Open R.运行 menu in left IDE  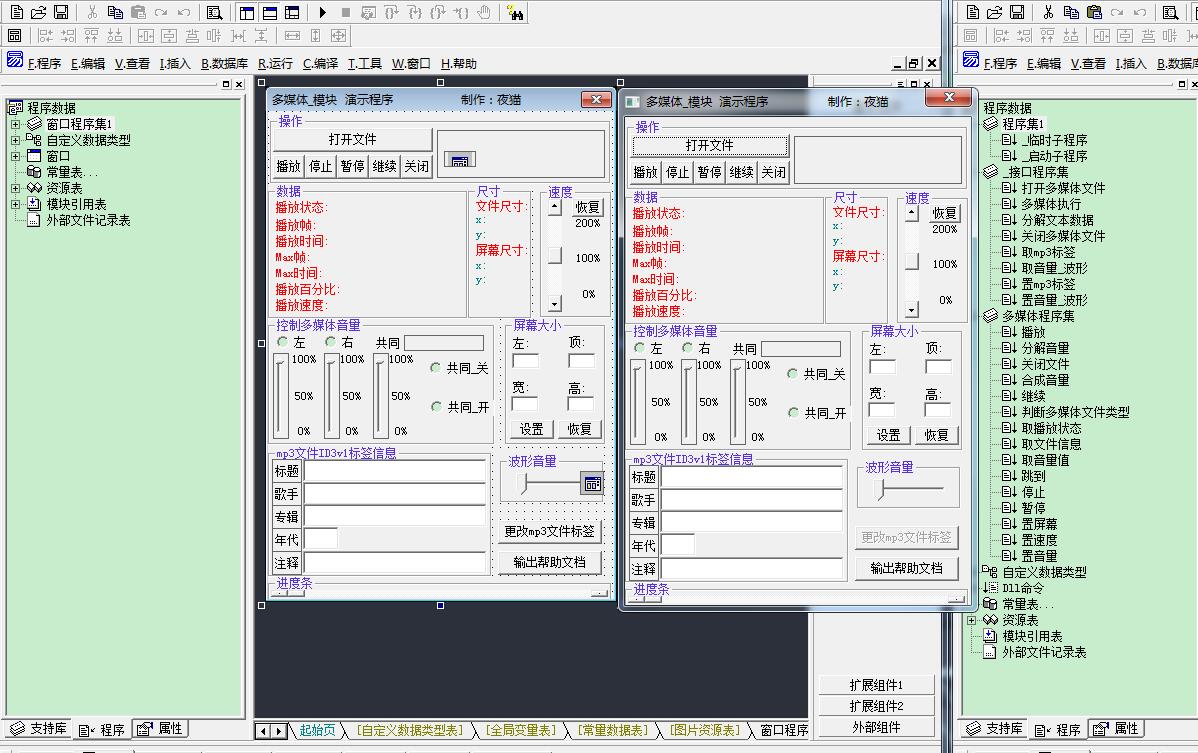click(x=275, y=63)
